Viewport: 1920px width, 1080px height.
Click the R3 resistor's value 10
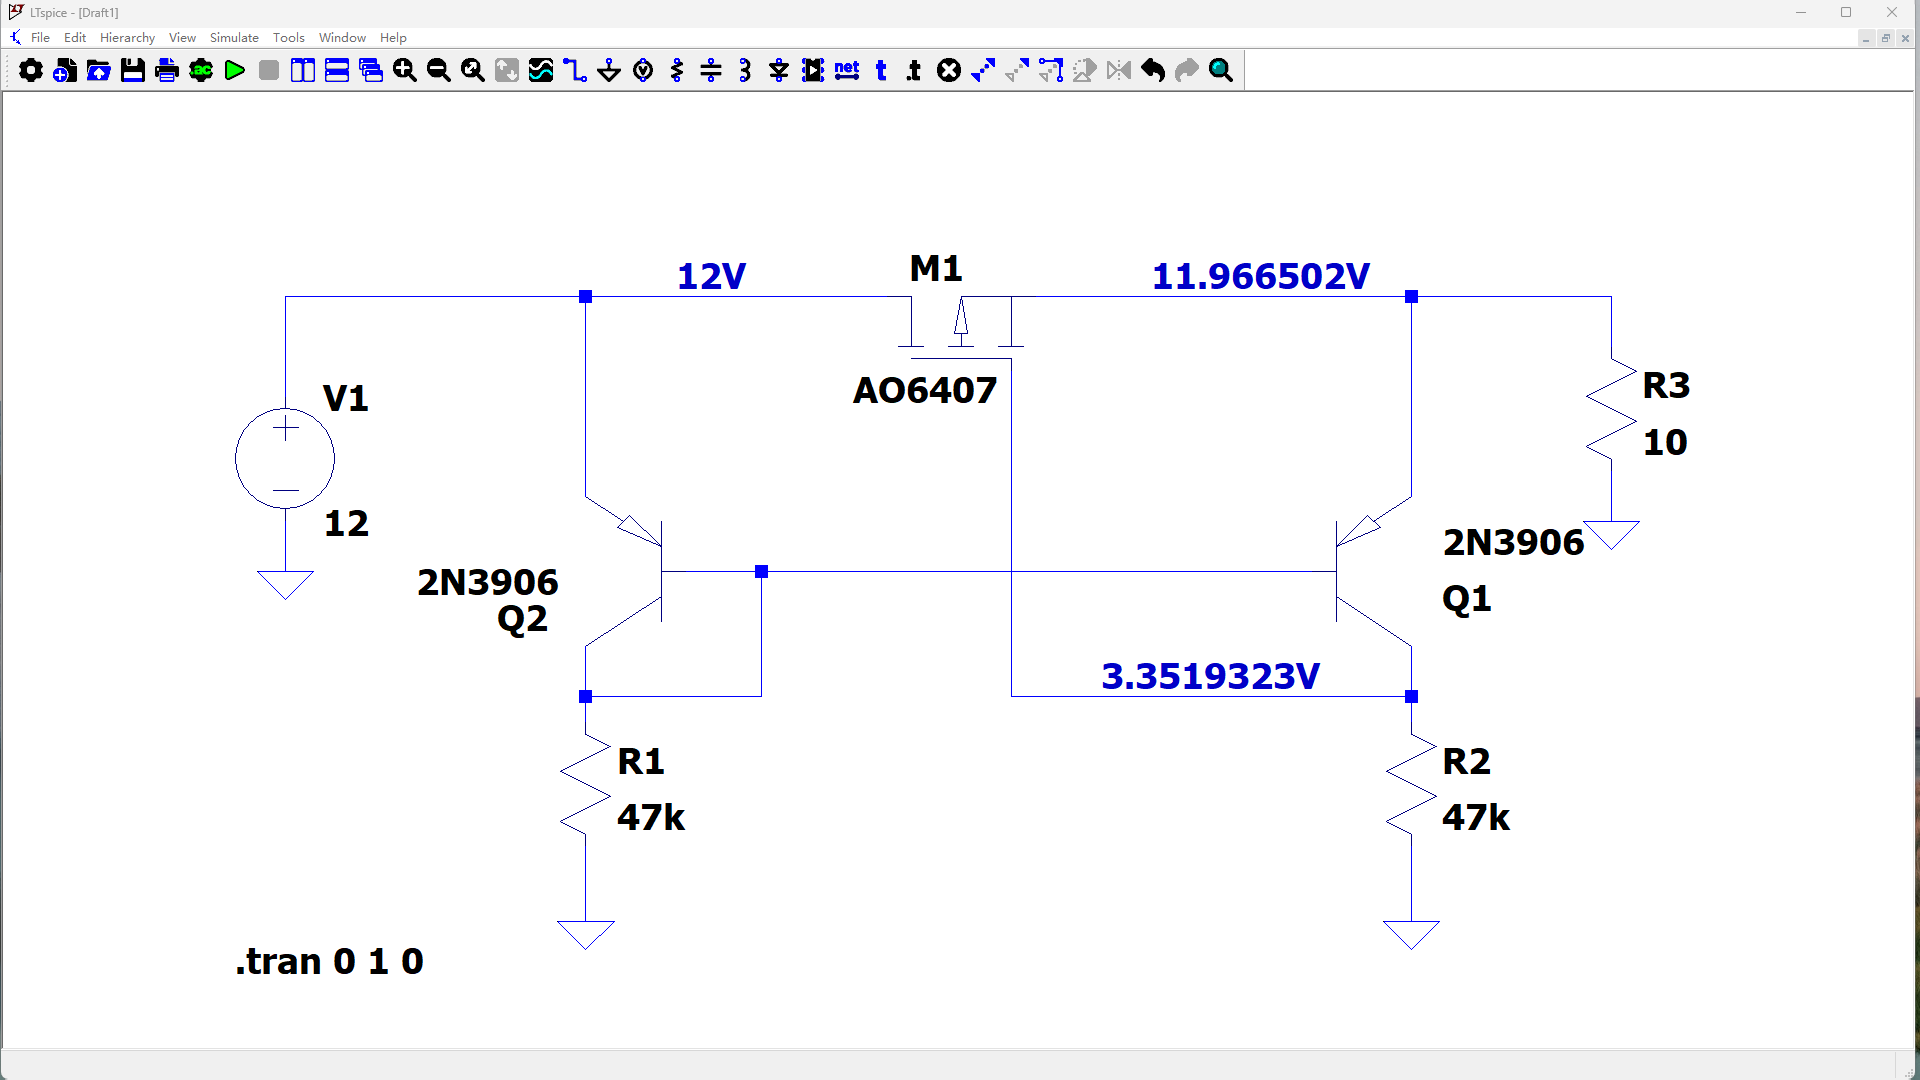[x=1665, y=442]
